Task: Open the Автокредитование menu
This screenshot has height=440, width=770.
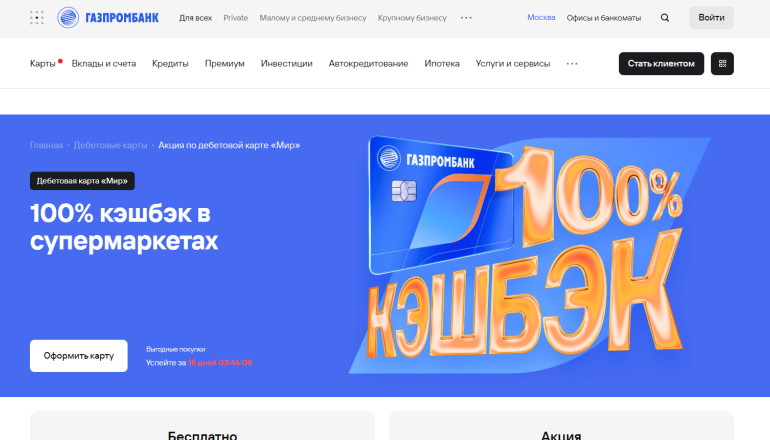Action: 368,63
